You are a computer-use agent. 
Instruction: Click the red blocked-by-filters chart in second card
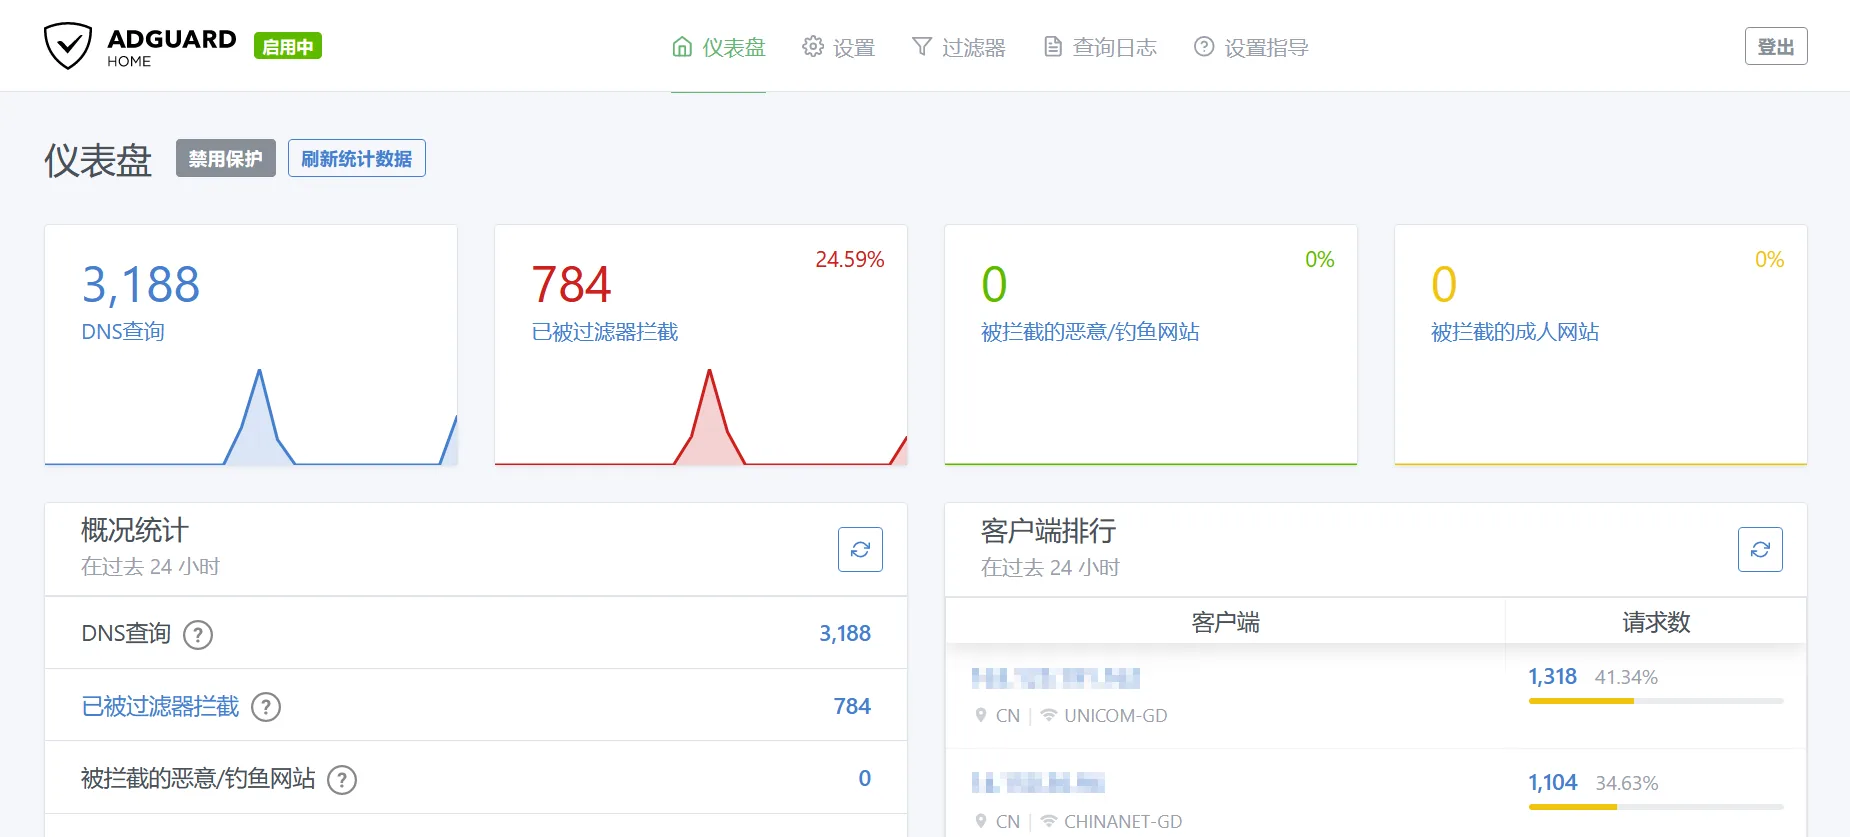pyautogui.click(x=701, y=417)
